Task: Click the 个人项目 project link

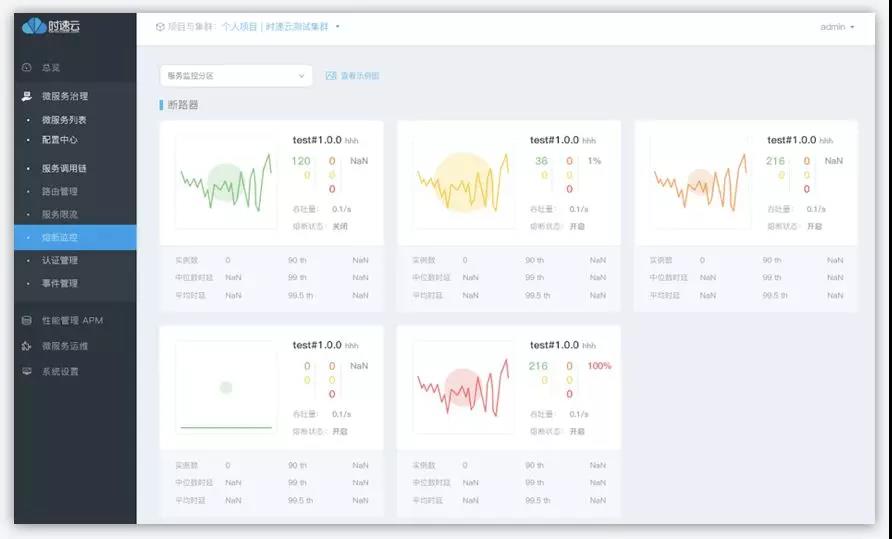Action: 239,27
